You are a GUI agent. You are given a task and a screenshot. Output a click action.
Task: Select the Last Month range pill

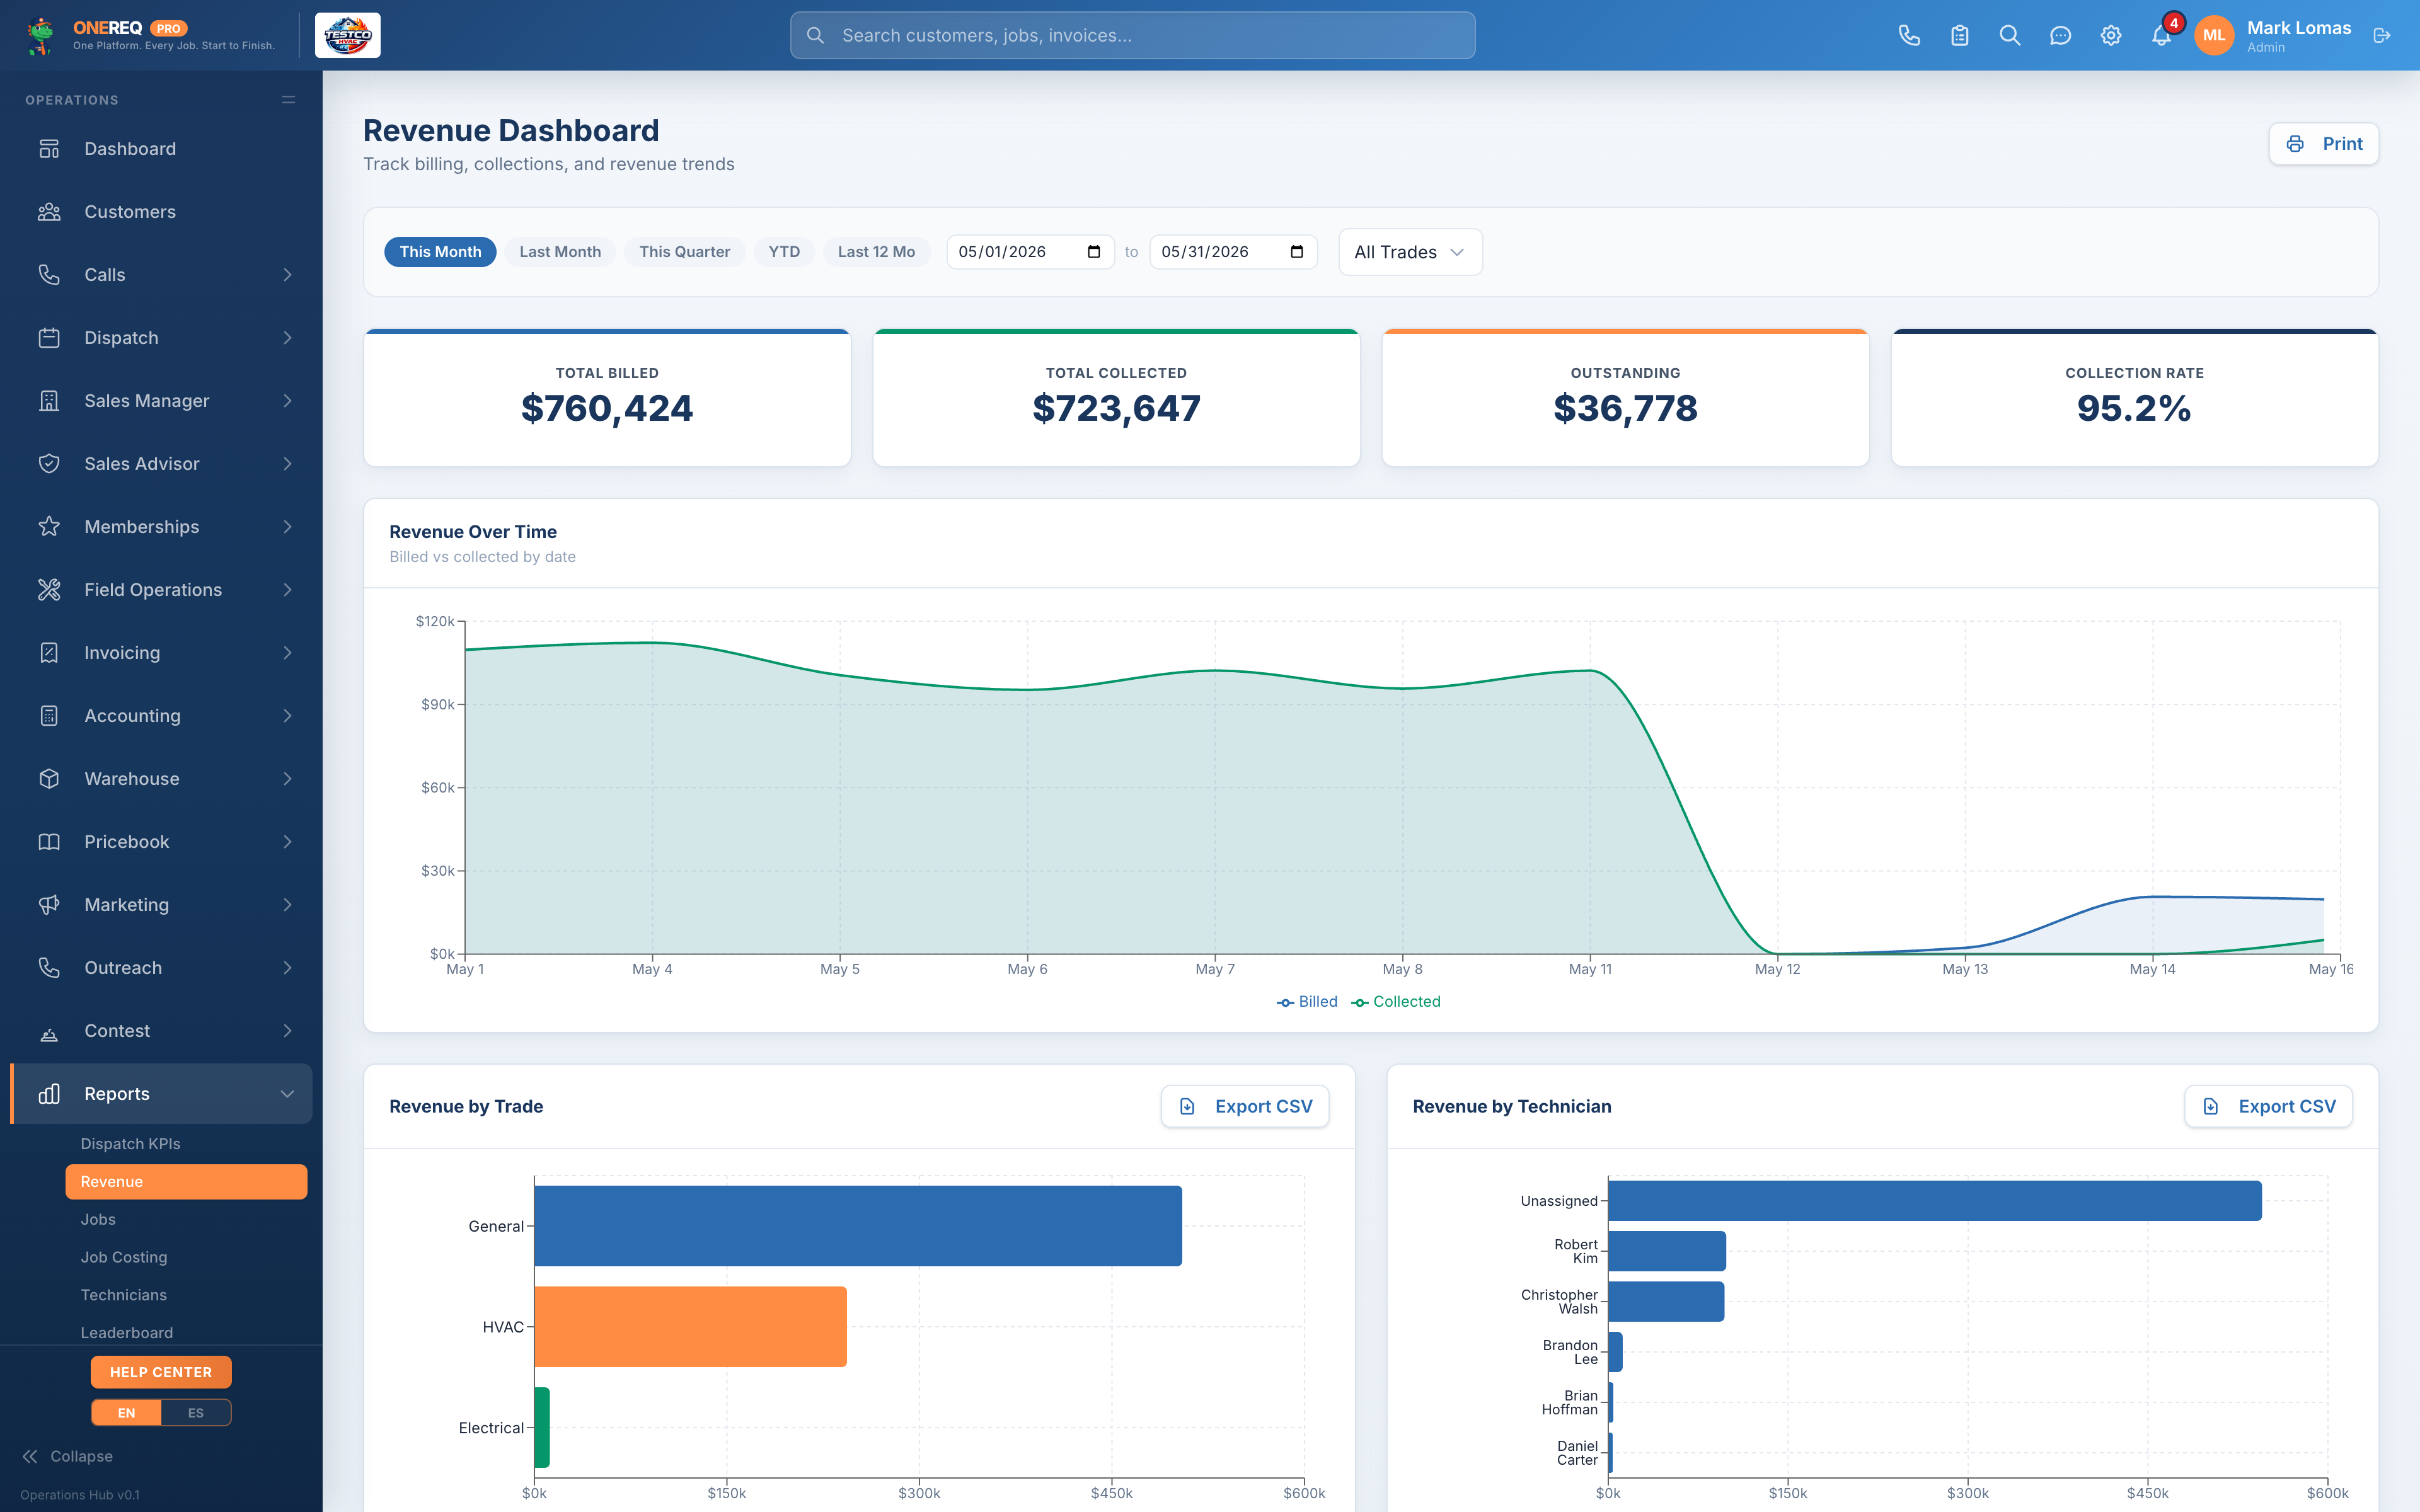point(560,252)
